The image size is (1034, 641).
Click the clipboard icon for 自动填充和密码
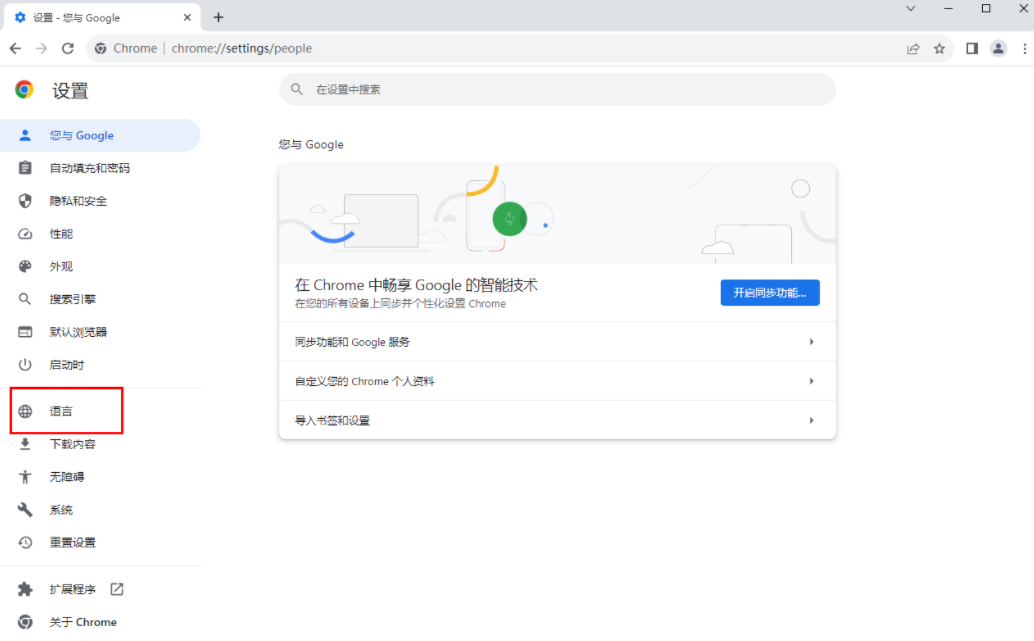[25, 168]
